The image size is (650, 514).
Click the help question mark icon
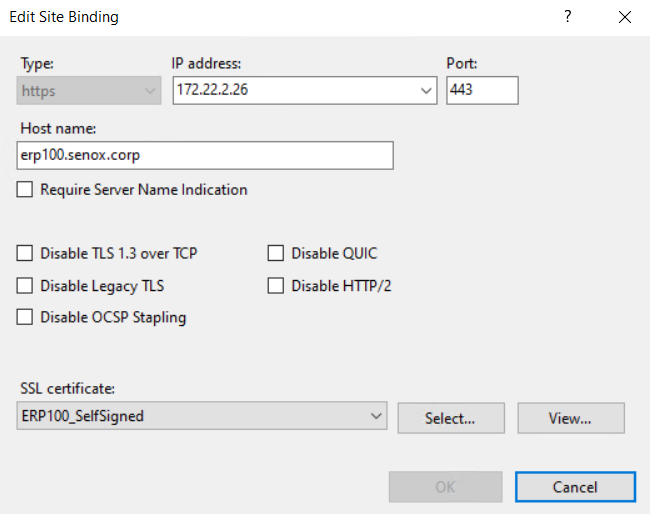[568, 17]
